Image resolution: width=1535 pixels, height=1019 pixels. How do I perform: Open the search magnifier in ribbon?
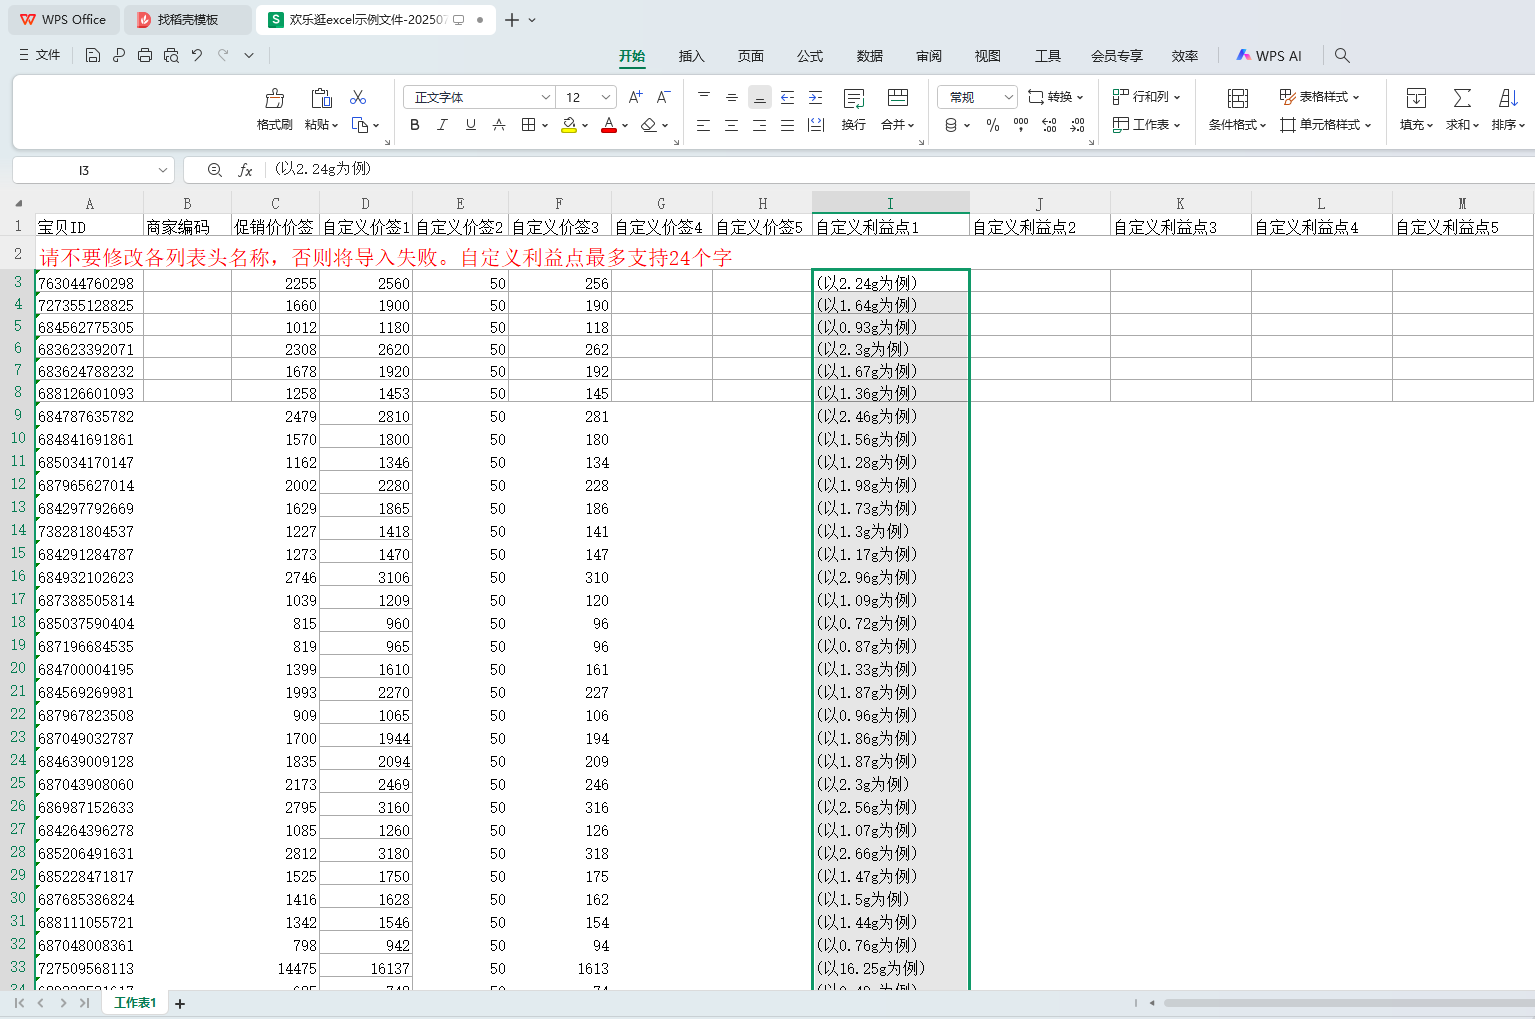point(1342,55)
